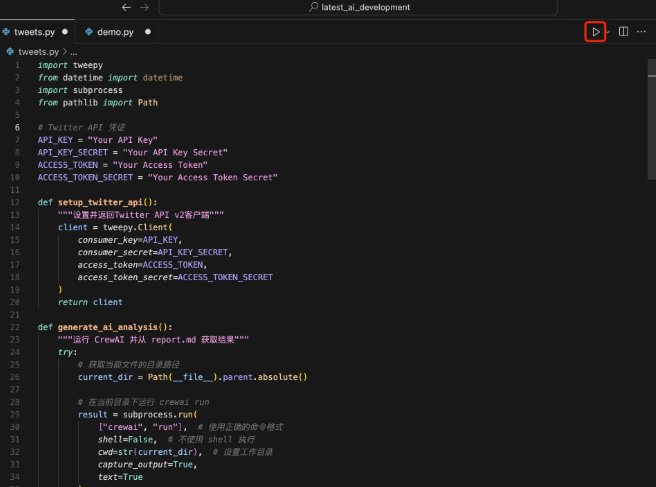Click the Python icon on demo.py tab
This screenshot has height=487, width=656.
(x=89, y=32)
